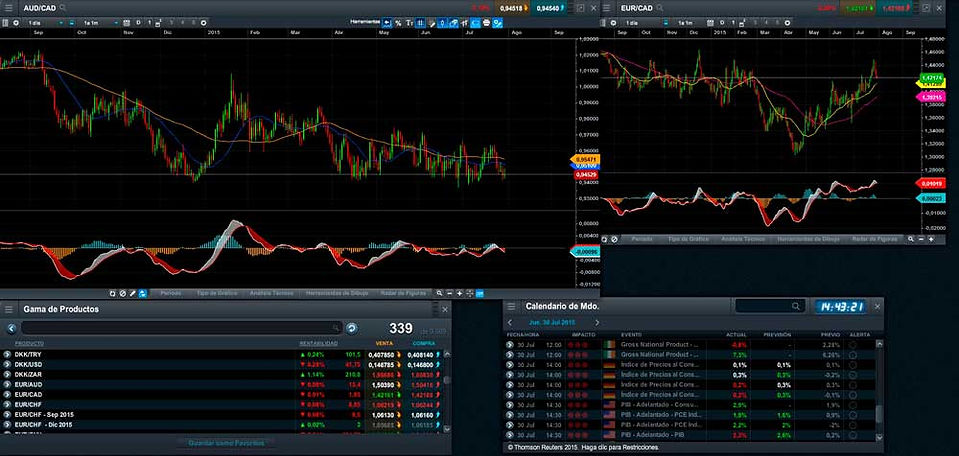959x456 pixels.
Task: Expand the EUR/CHF - Sep 2015 row
Action: point(7,414)
